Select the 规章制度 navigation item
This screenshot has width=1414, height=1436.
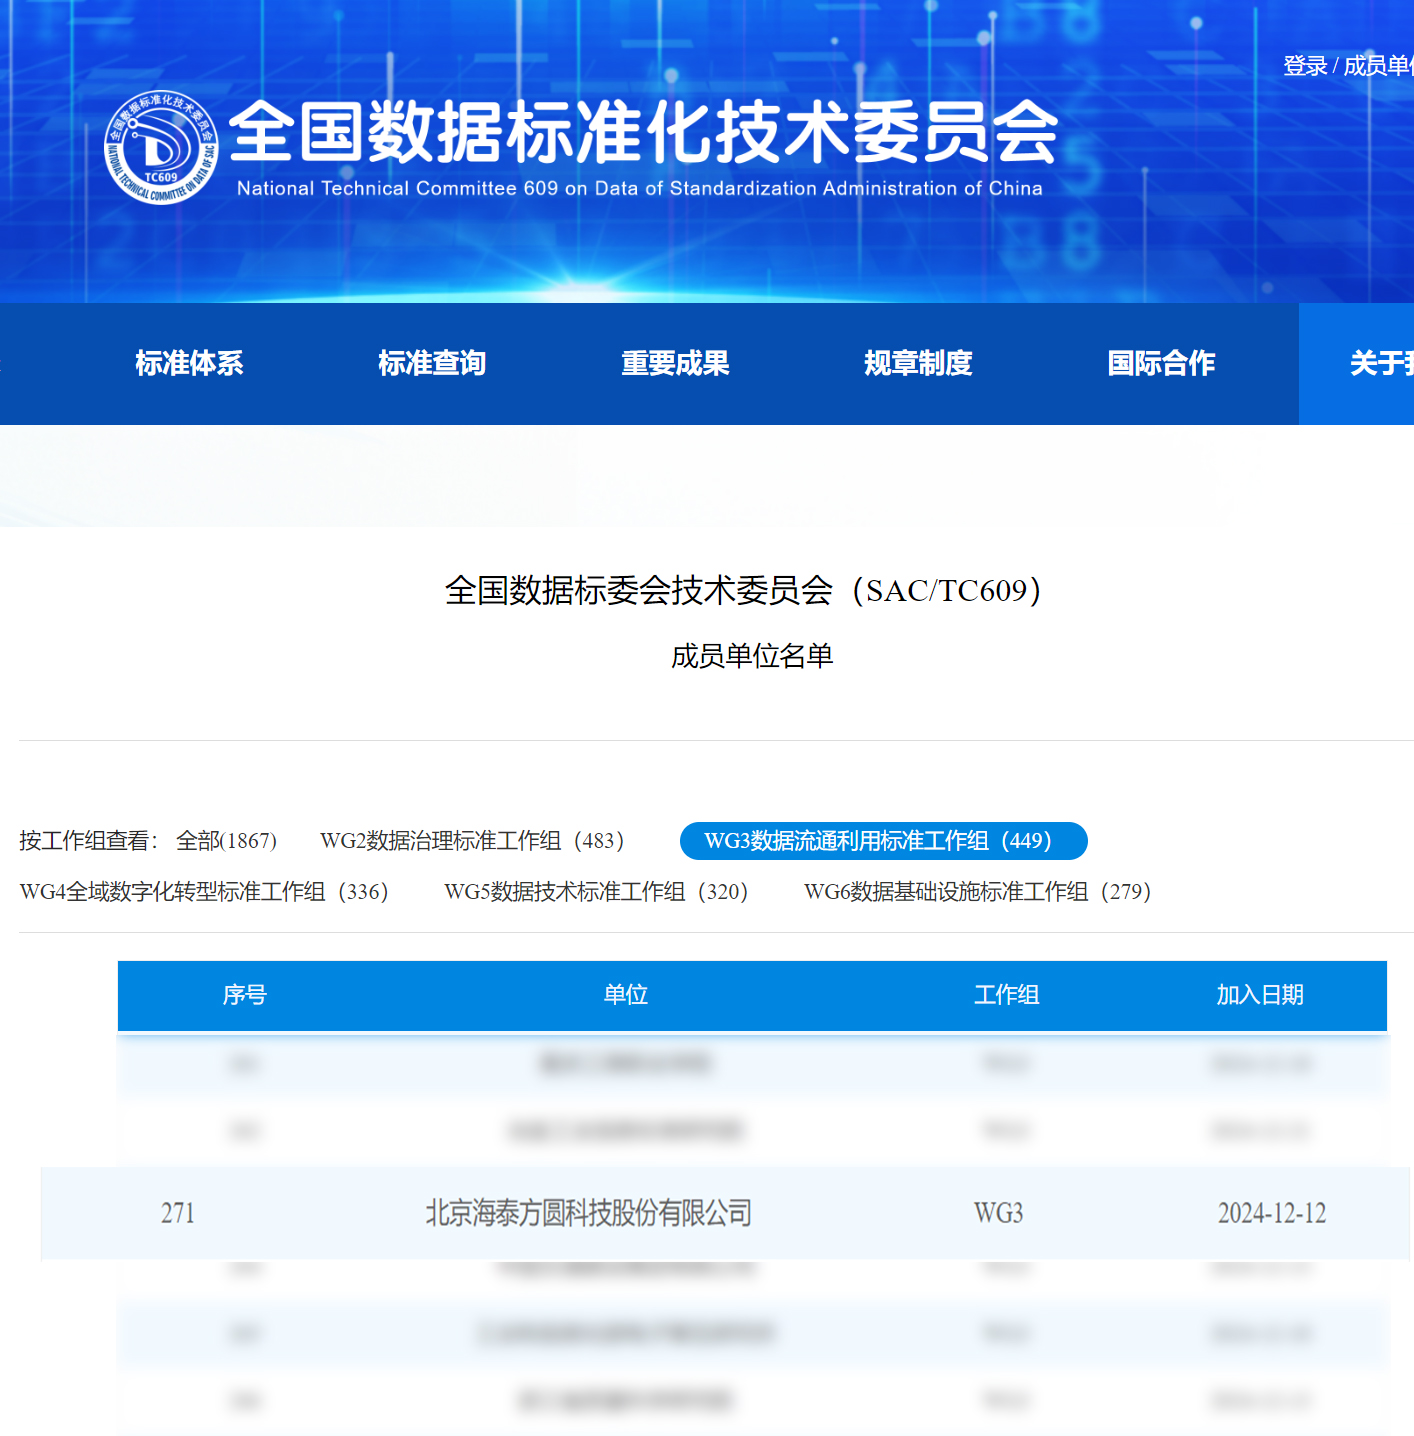pos(918,363)
